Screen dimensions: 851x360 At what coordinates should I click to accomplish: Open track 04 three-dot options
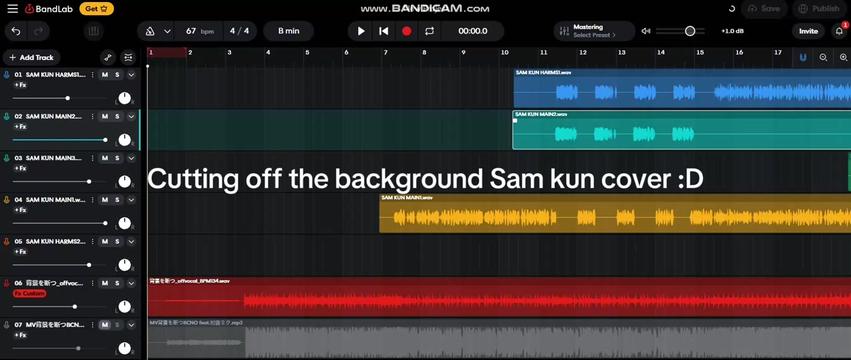(x=92, y=200)
